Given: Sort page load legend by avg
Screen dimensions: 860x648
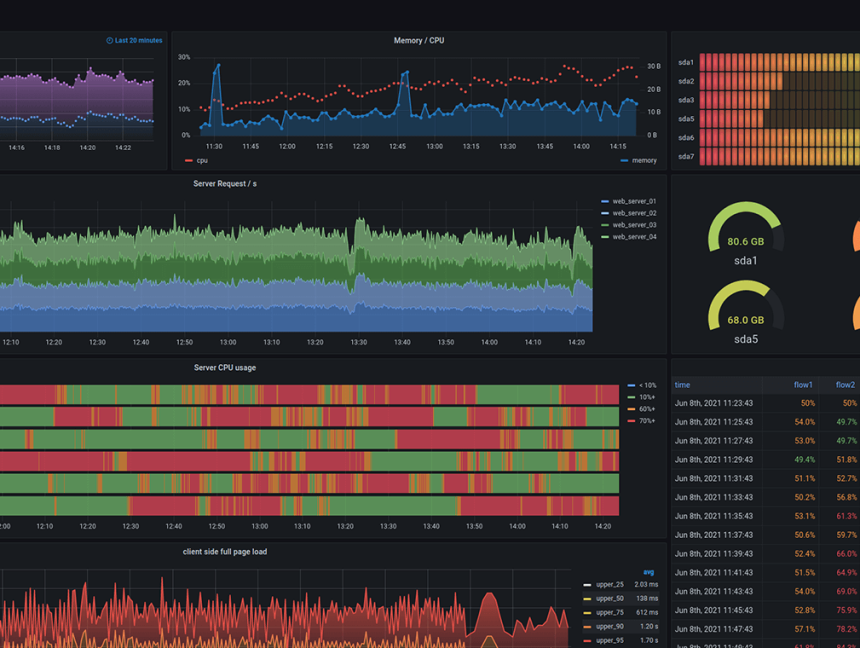Looking at the screenshot, I should pos(648,572).
